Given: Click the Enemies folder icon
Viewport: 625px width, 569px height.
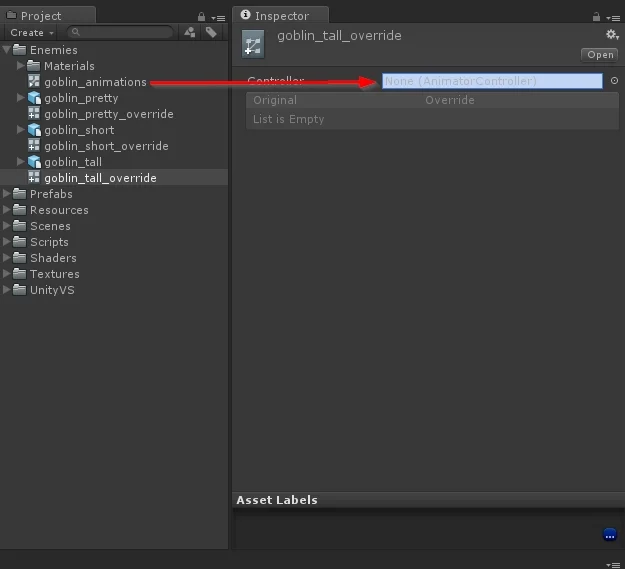Looking at the screenshot, I should (19, 49).
